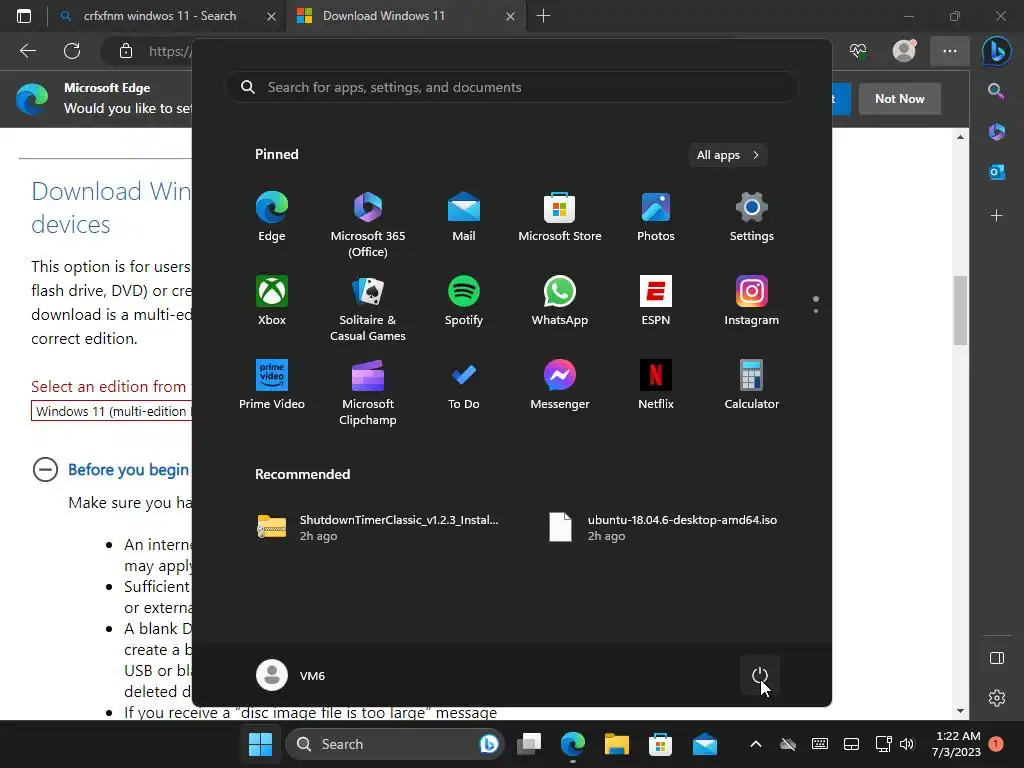Go back in Edge browser

point(28,51)
